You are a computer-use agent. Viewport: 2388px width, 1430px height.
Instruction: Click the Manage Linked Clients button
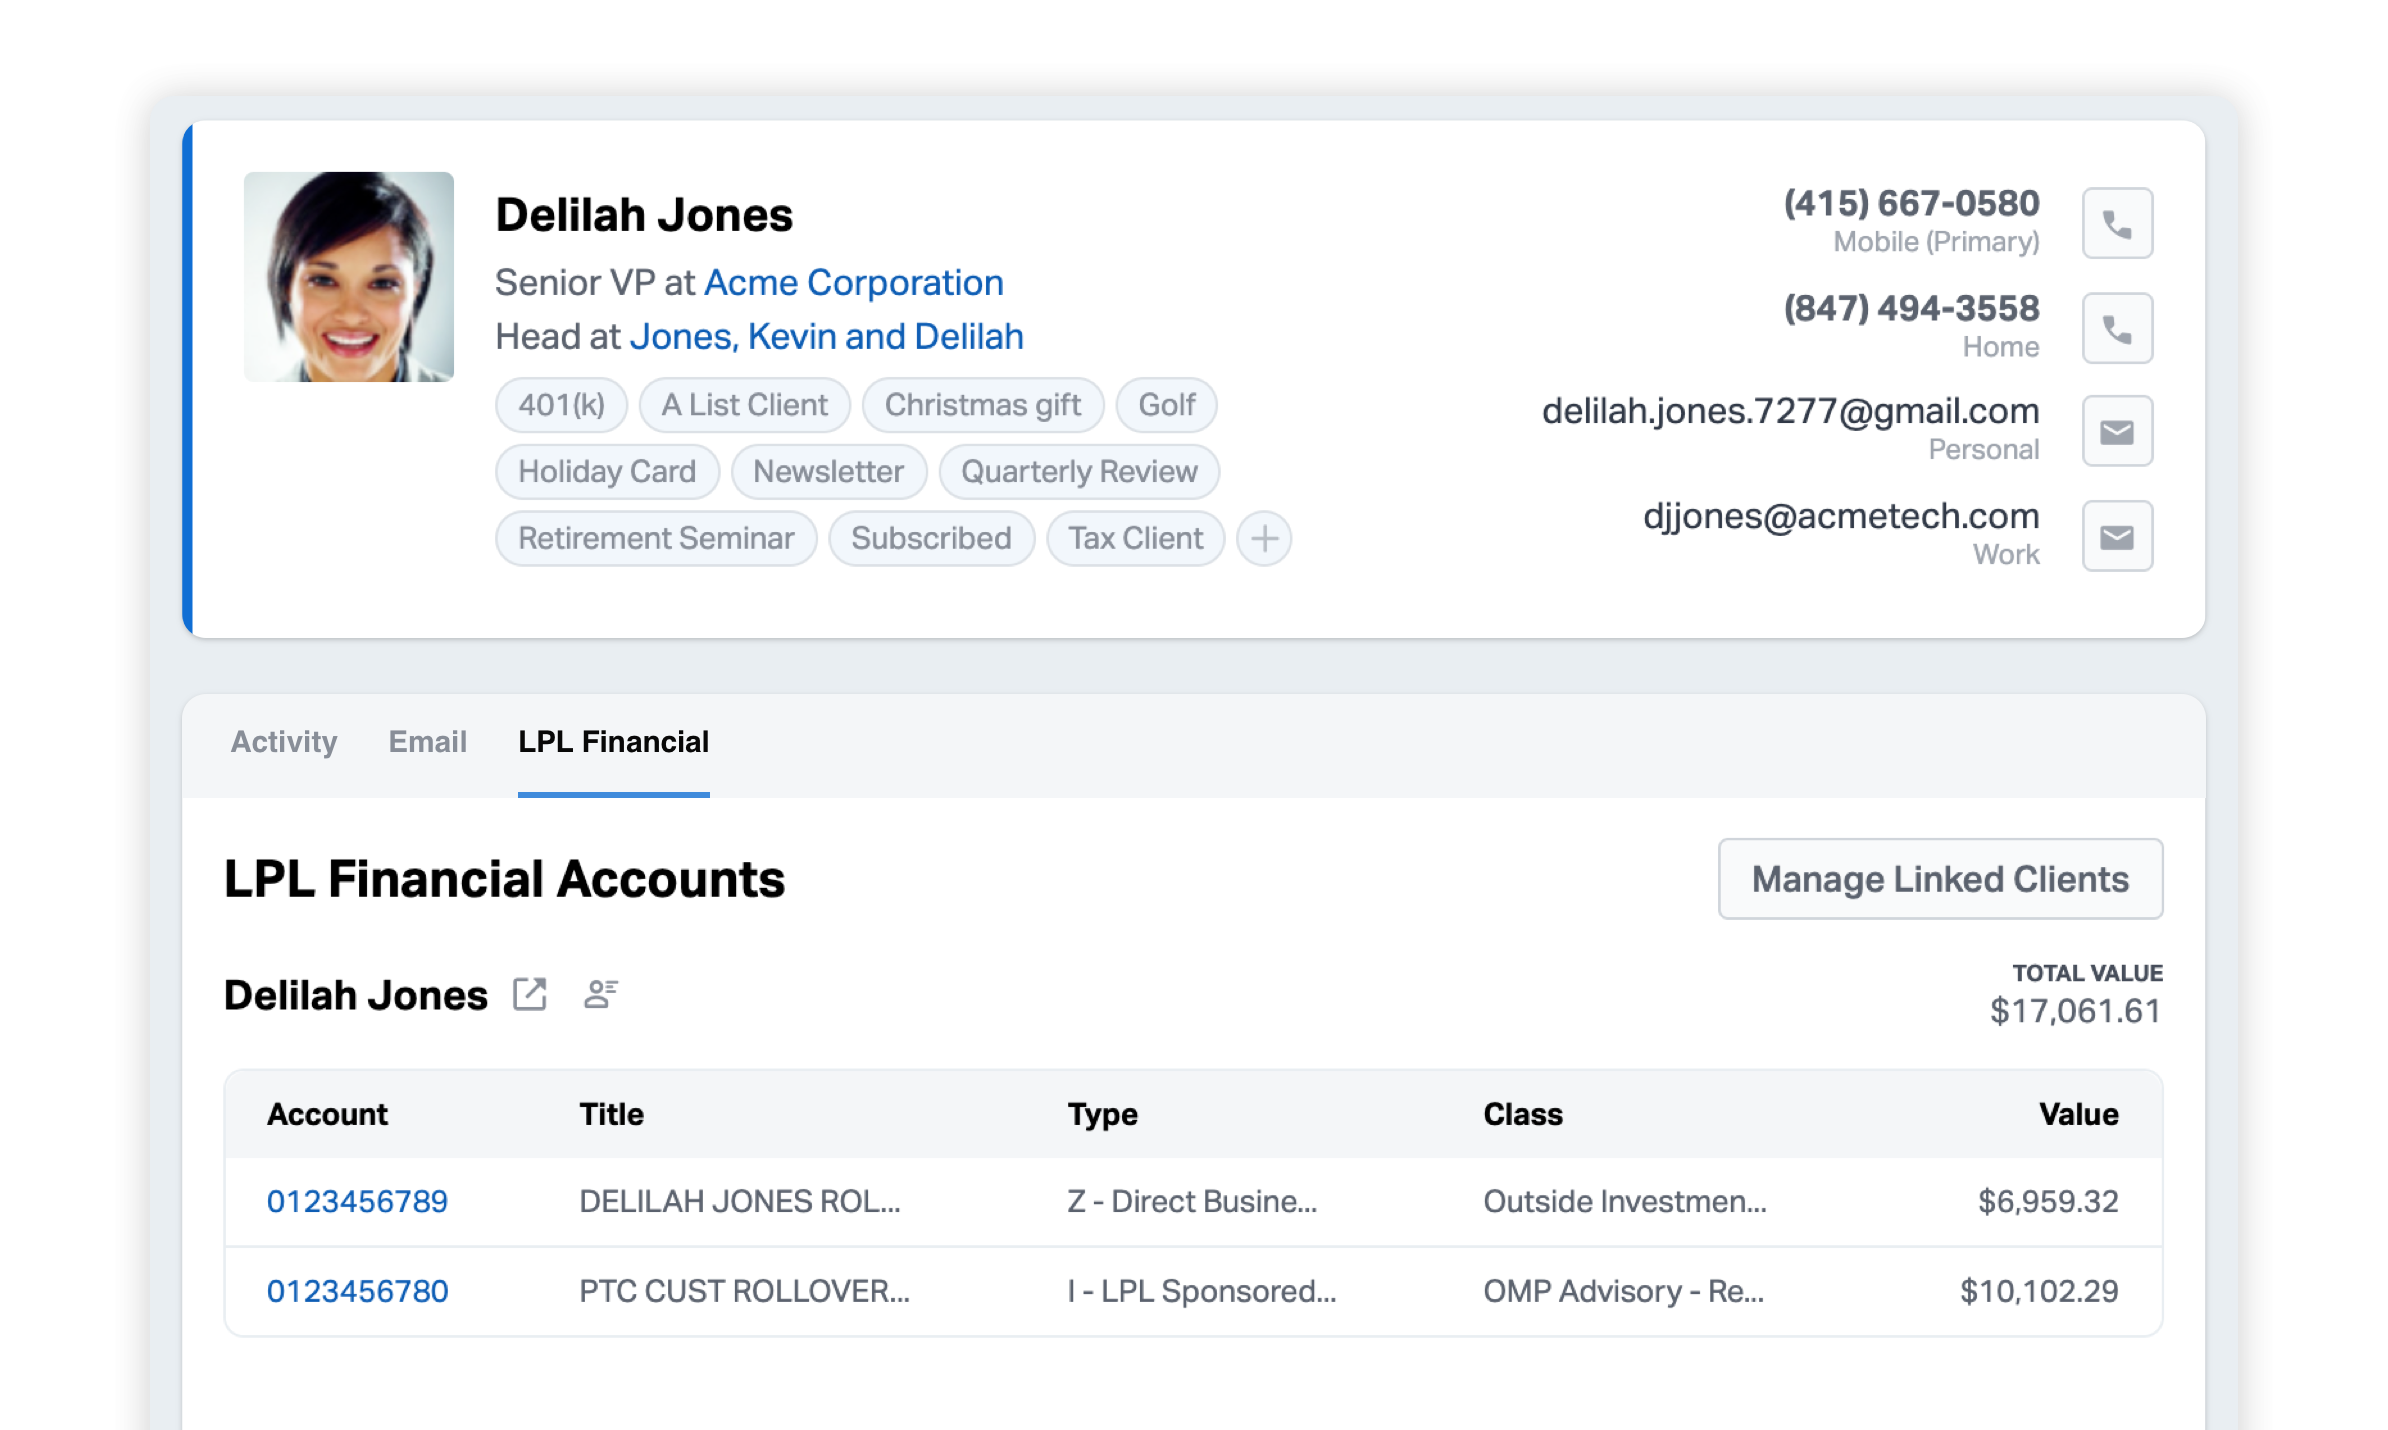[1940, 880]
